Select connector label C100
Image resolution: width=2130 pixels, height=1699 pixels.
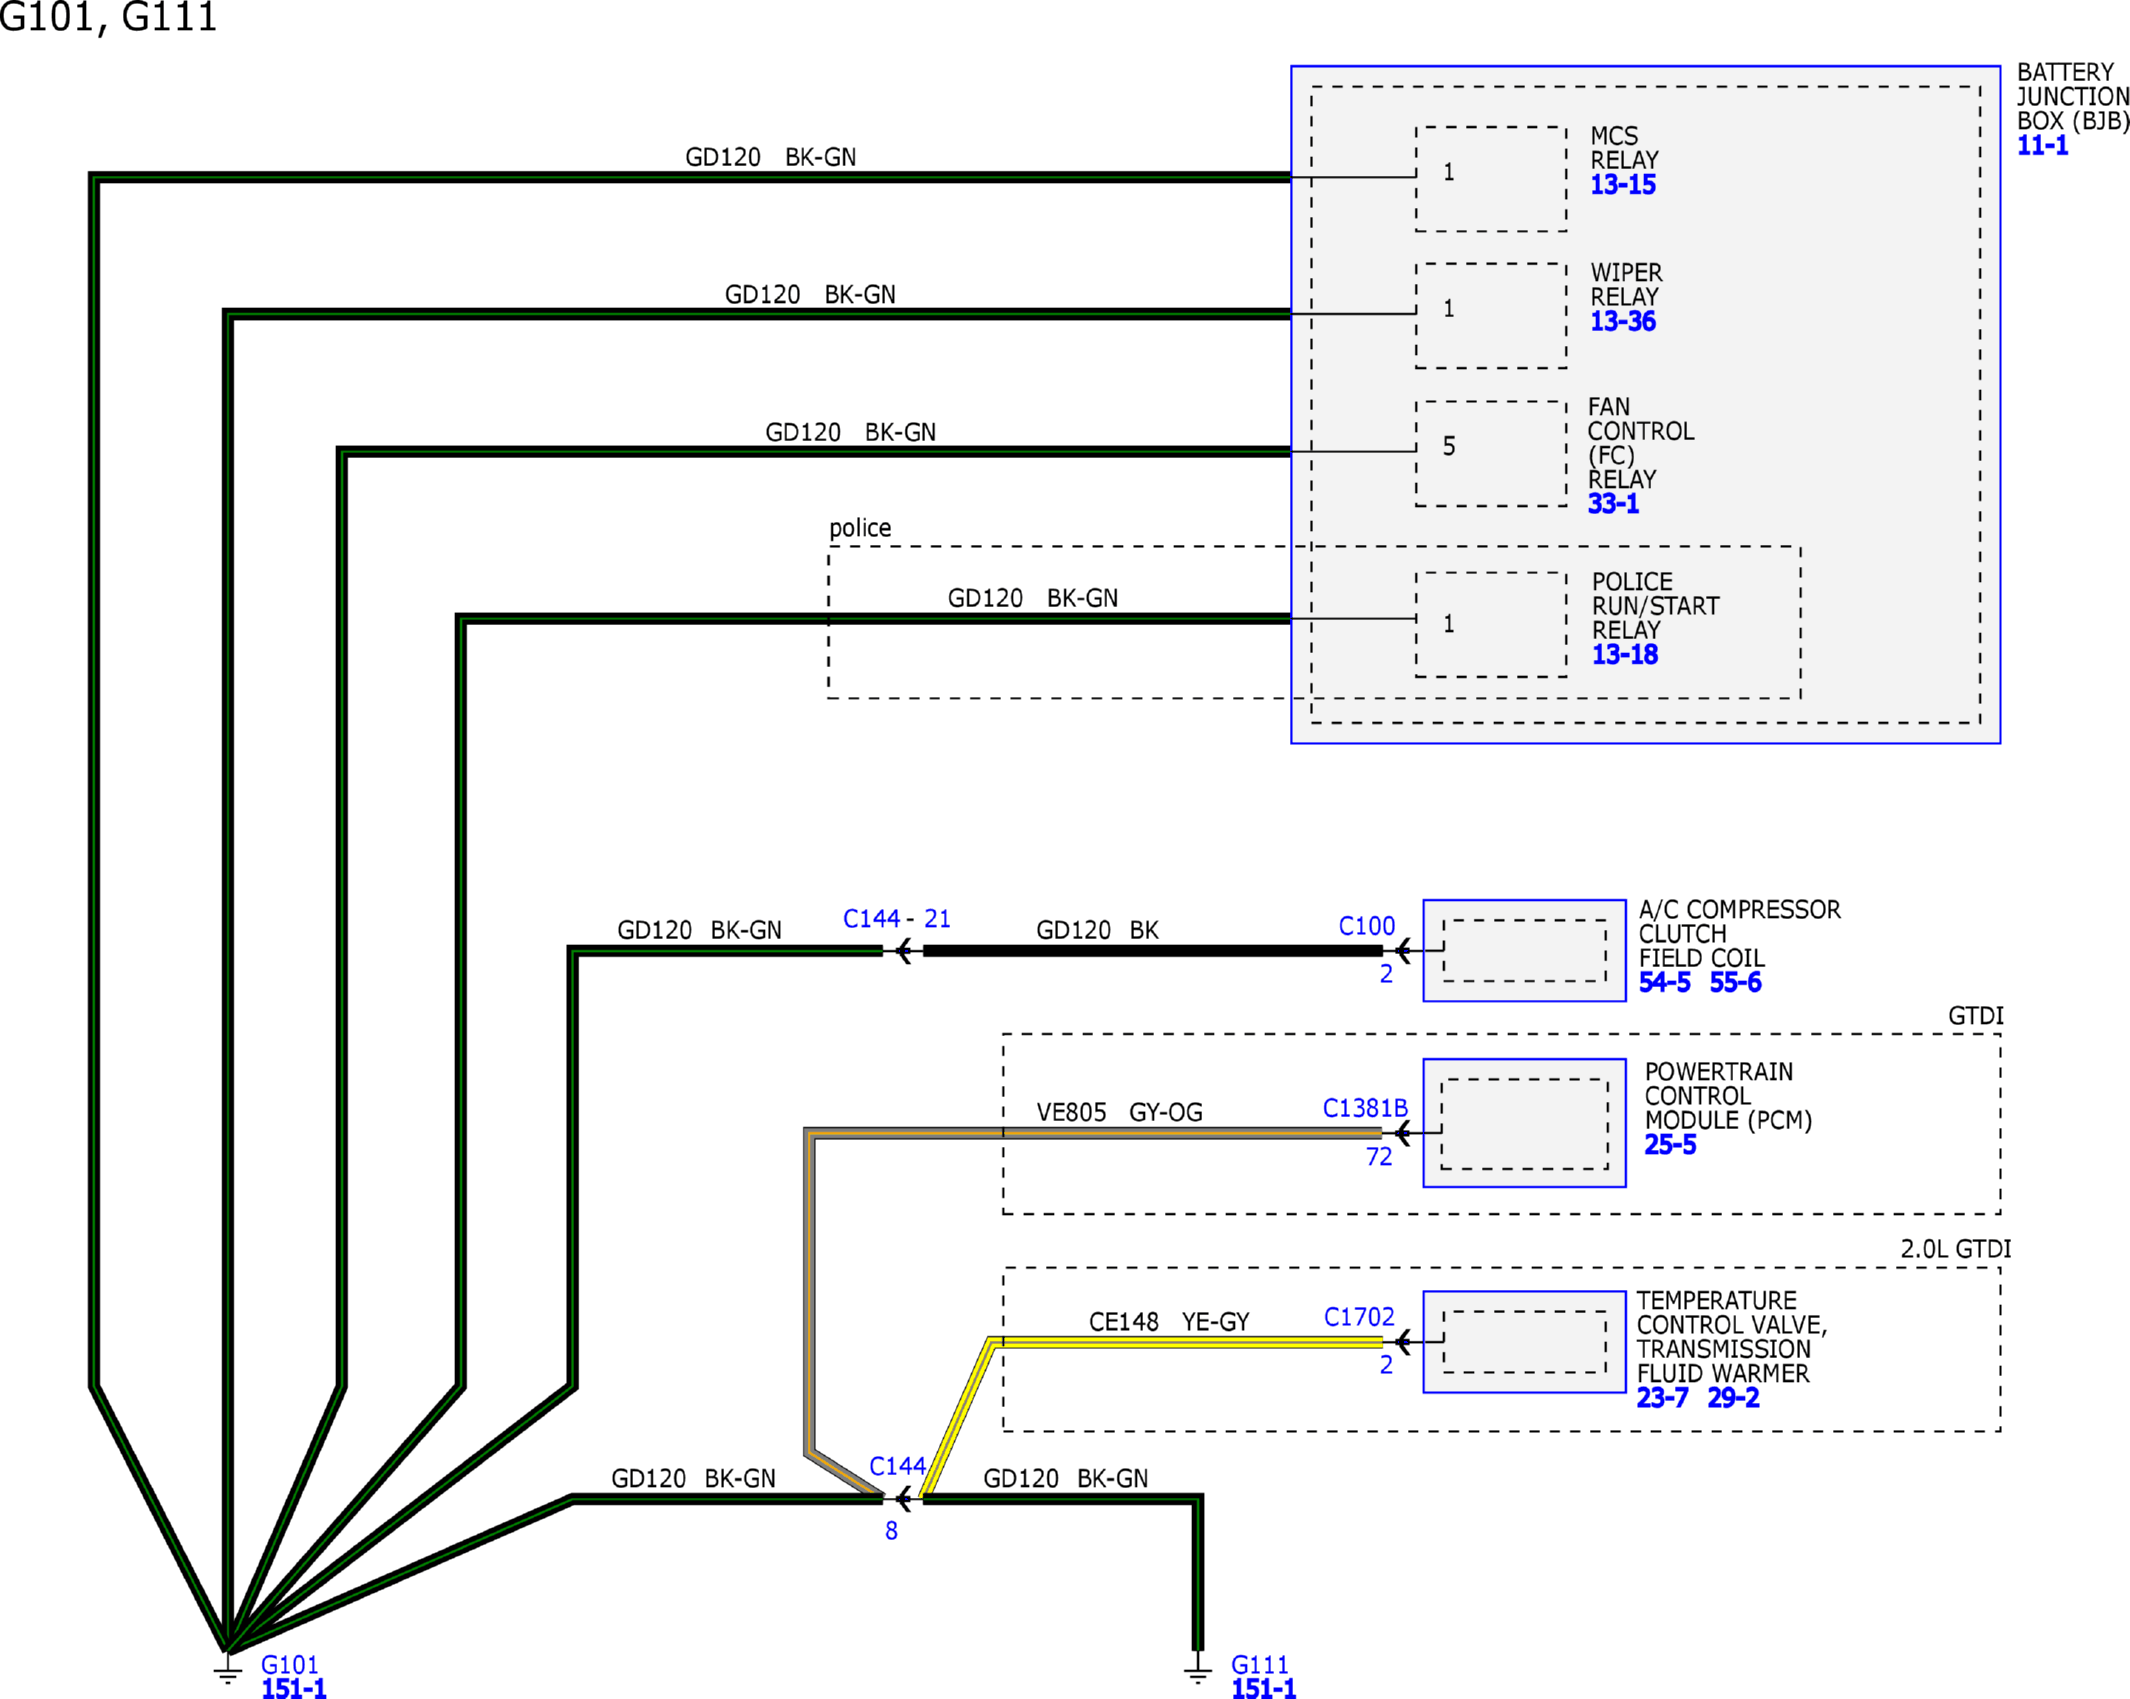click(1366, 926)
